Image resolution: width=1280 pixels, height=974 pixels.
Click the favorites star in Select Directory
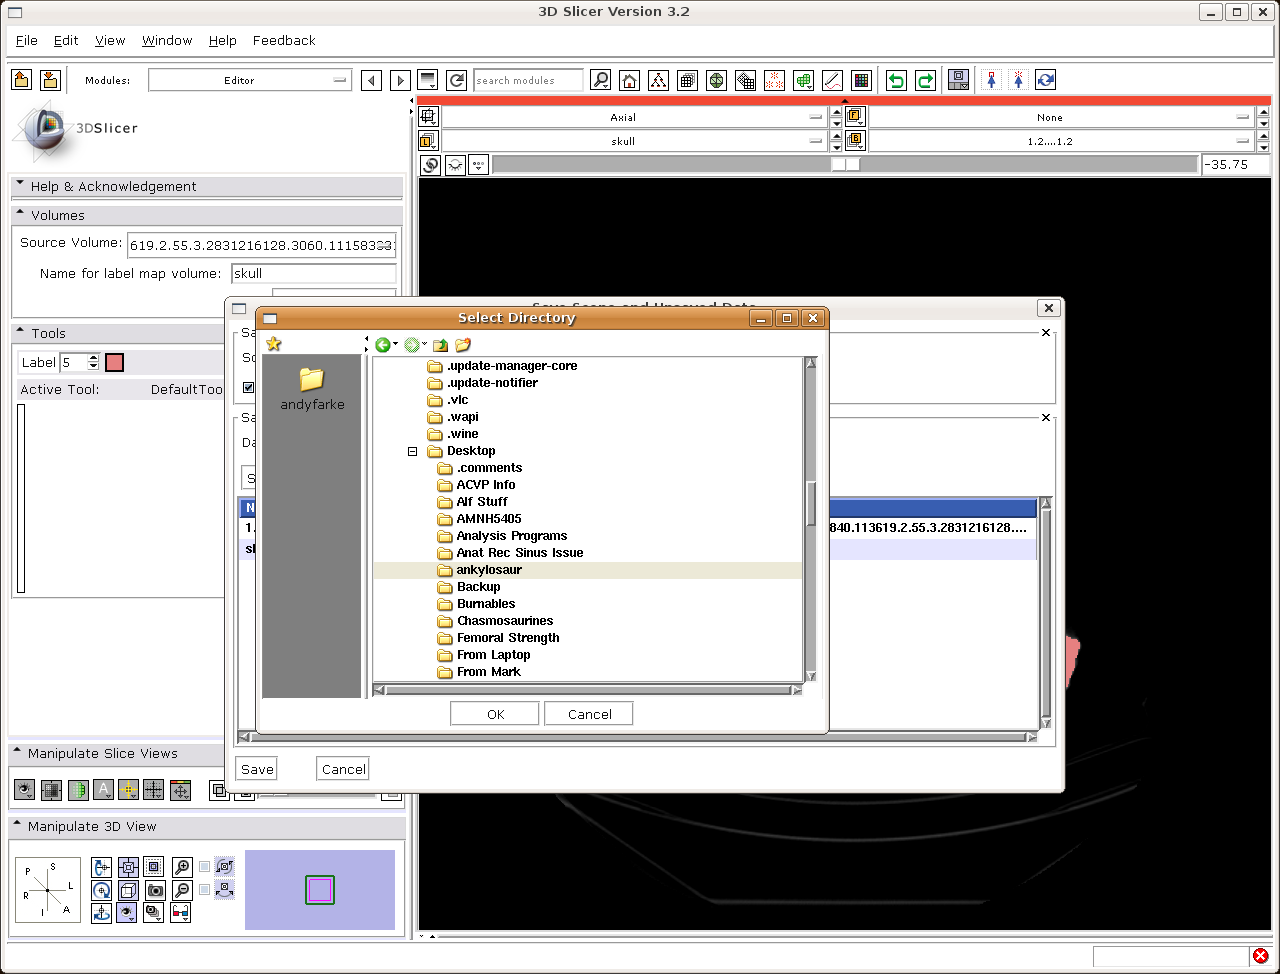click(x=273, y=344)
